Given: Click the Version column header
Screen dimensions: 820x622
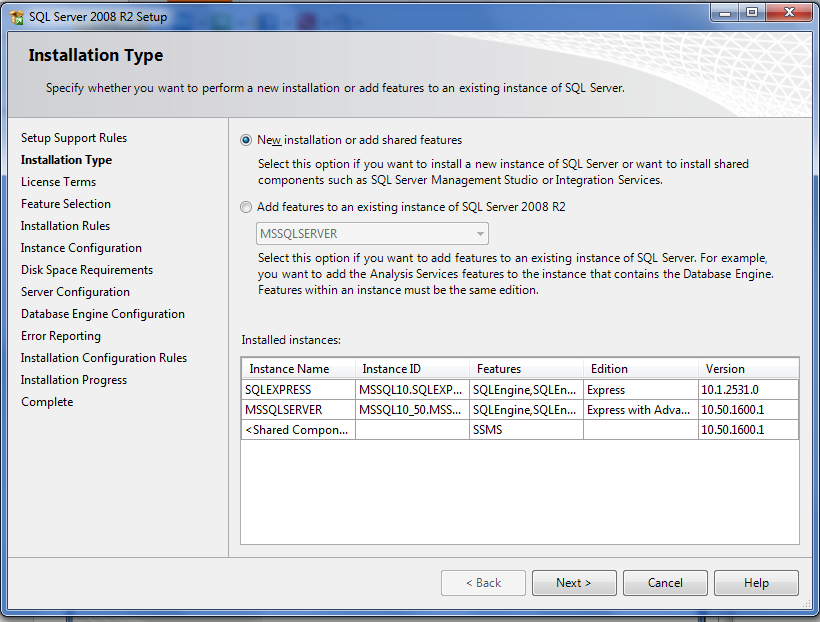Looking at the screenshot, I should coord(748,369).
